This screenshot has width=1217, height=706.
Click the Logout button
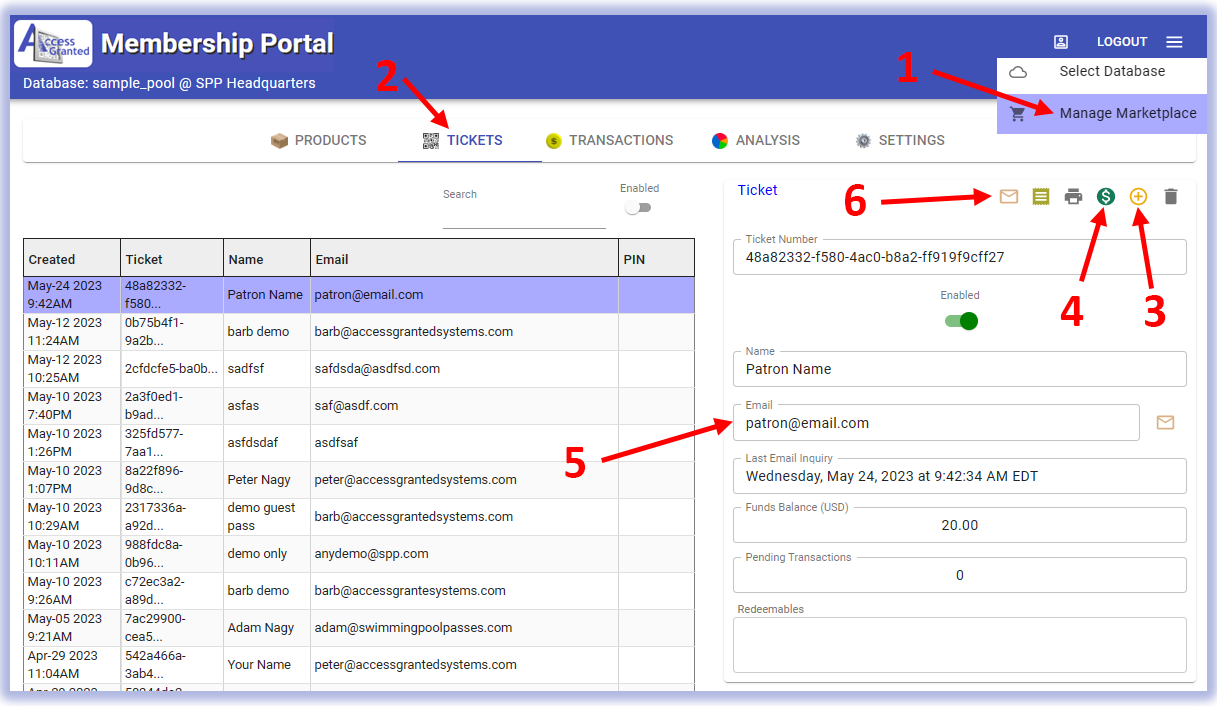(x=1121, y=42)
